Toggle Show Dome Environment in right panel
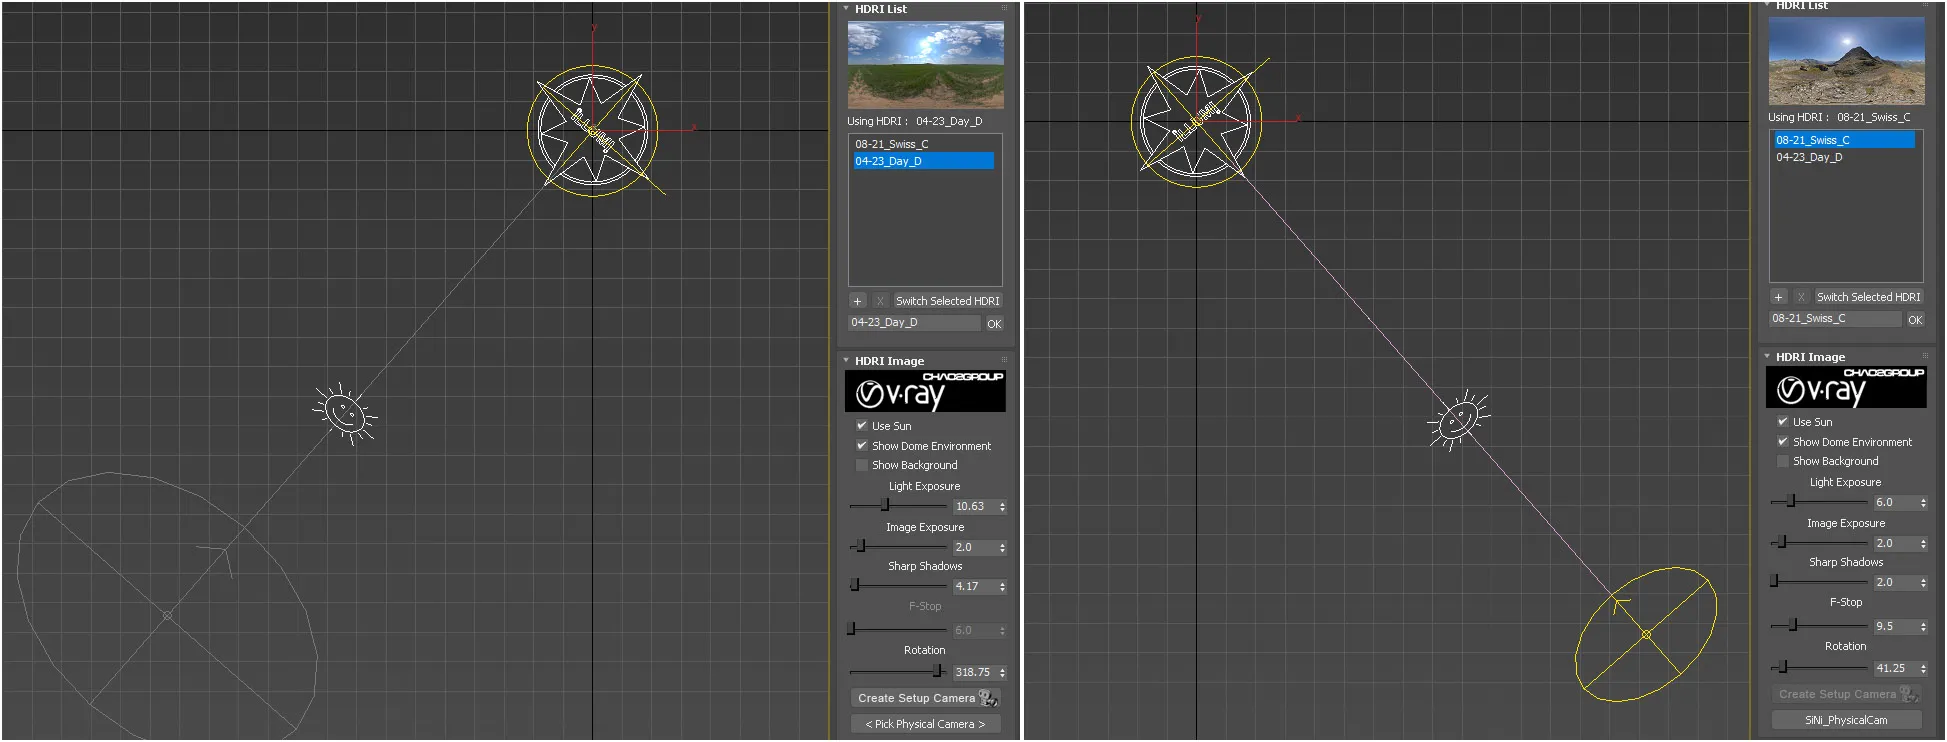 click(1783, 441)
